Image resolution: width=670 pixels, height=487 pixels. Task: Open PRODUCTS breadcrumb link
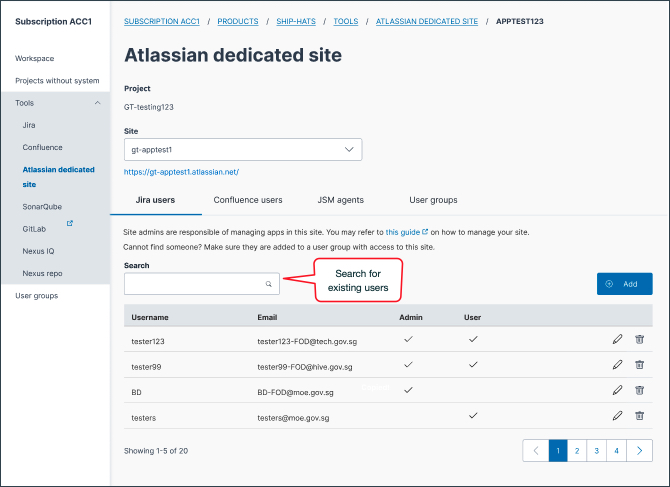[x=238, y=21]
